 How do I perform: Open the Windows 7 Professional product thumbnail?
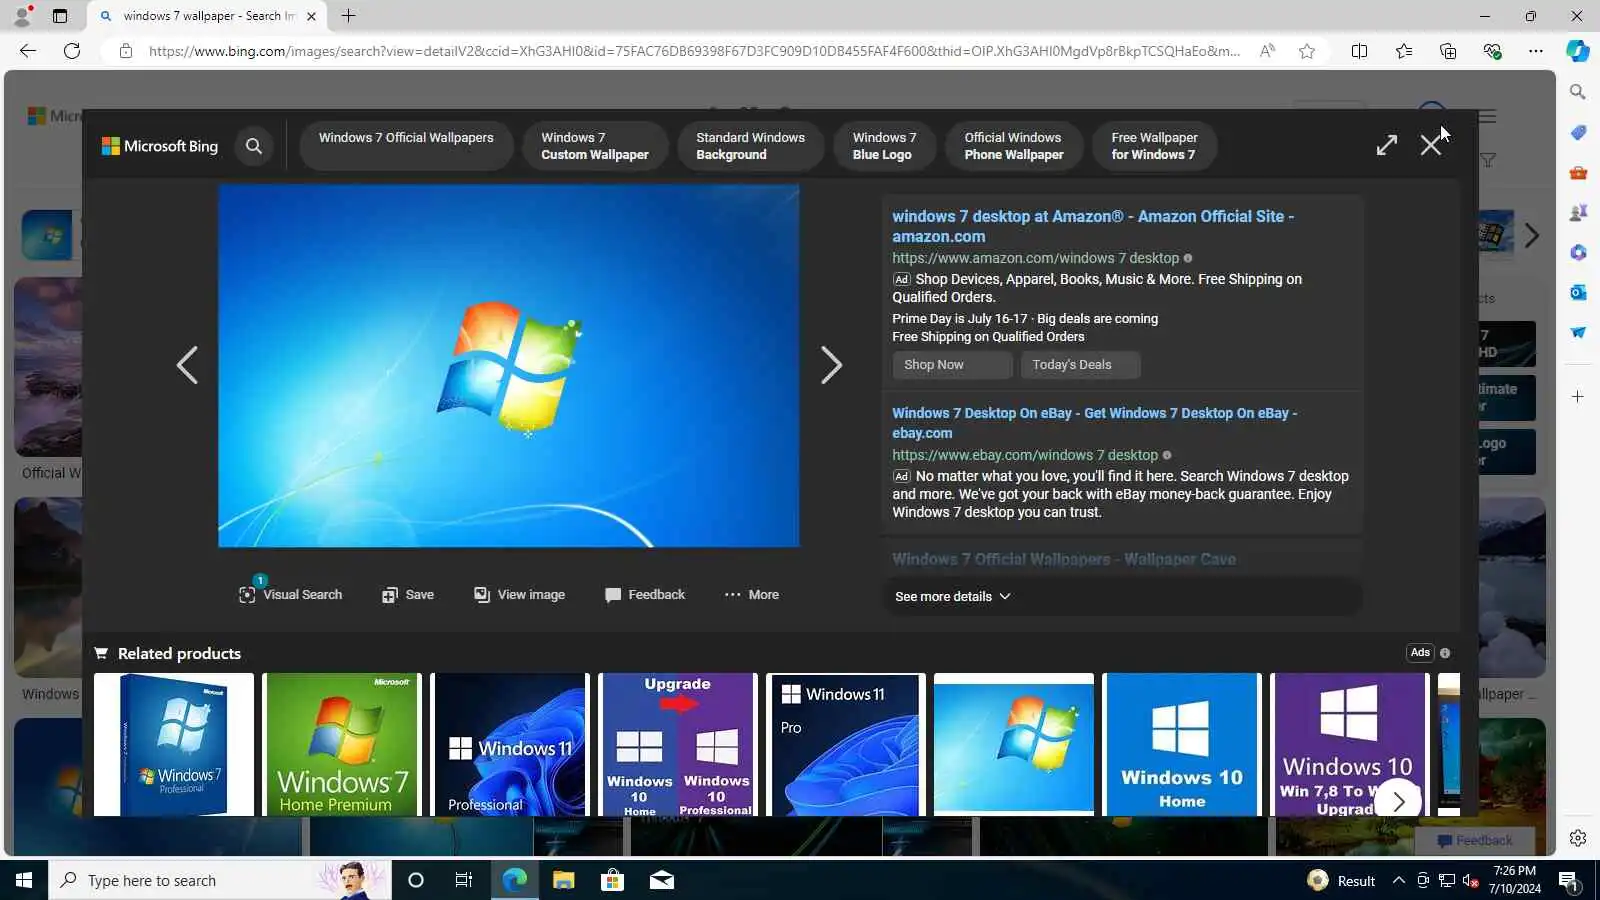(x=174, y=744)
